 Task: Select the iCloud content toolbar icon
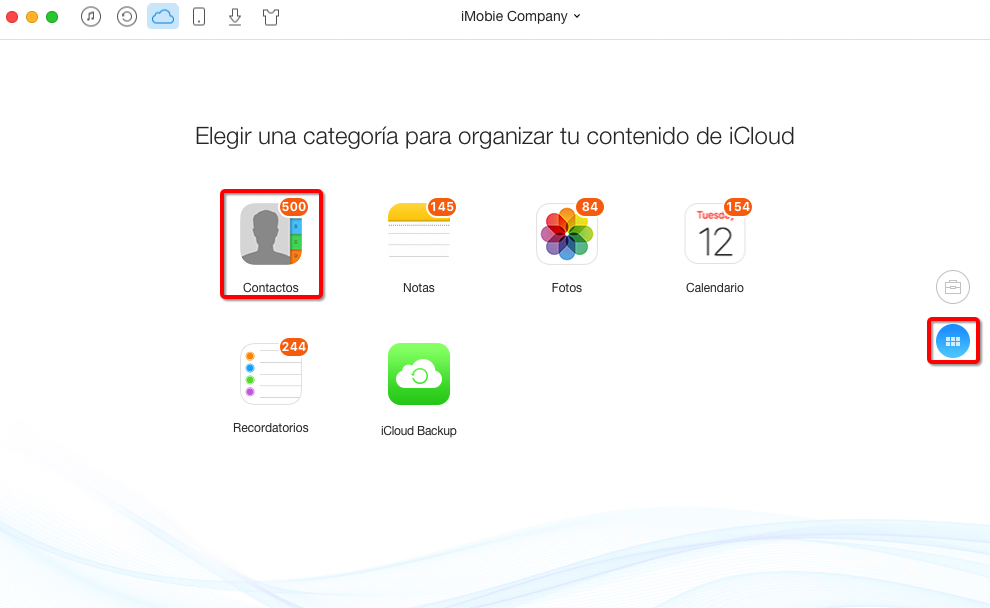[x=163, y=16]
